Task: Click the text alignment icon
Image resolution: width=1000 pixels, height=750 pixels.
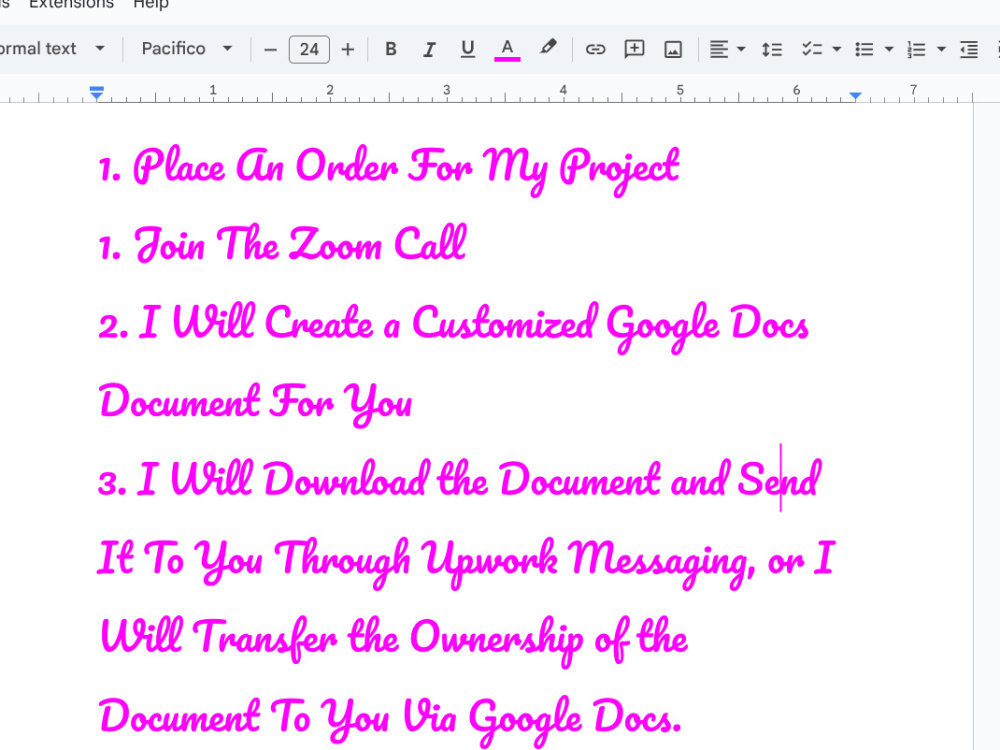Action: [719, 49]
